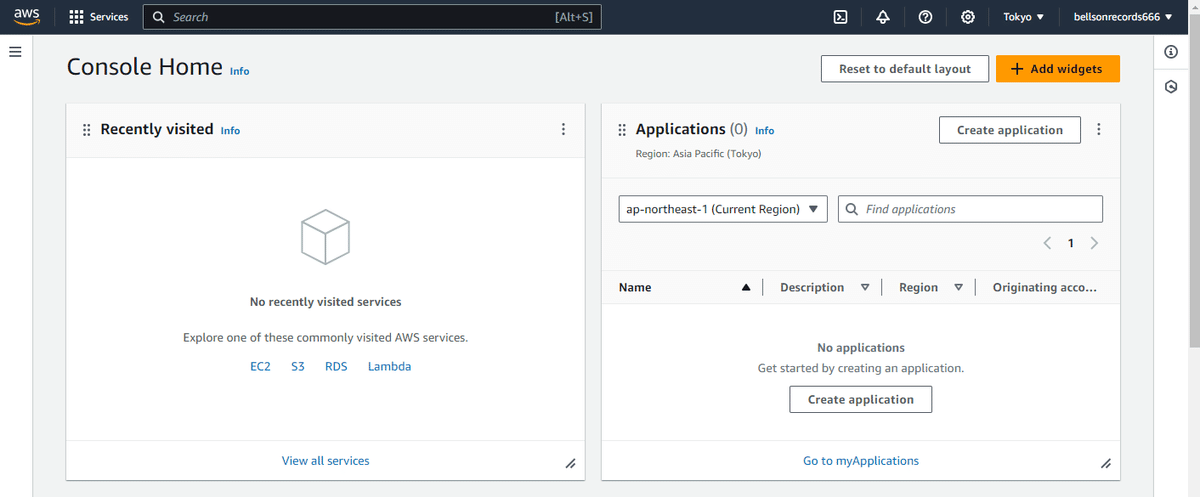Open the Applications widget options menu
This screenshot has height=497, width=1200.
(1099, 129)
